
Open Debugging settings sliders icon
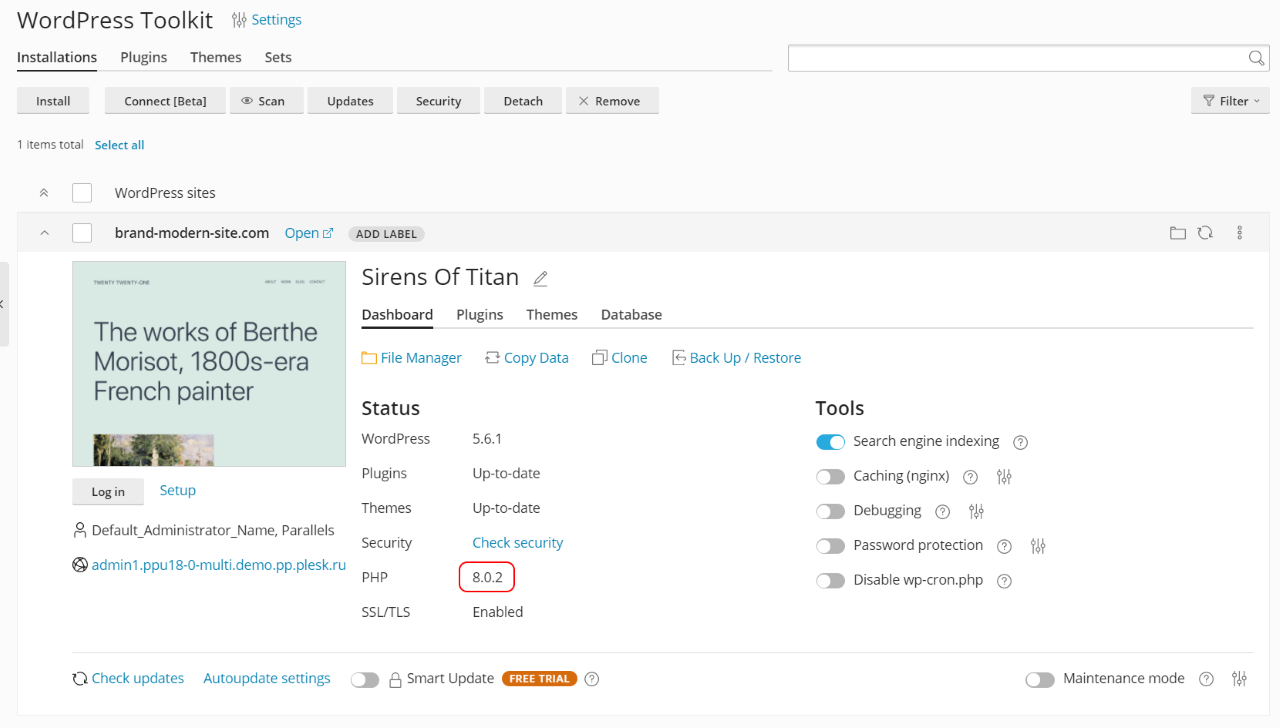(x=977, y=512)
